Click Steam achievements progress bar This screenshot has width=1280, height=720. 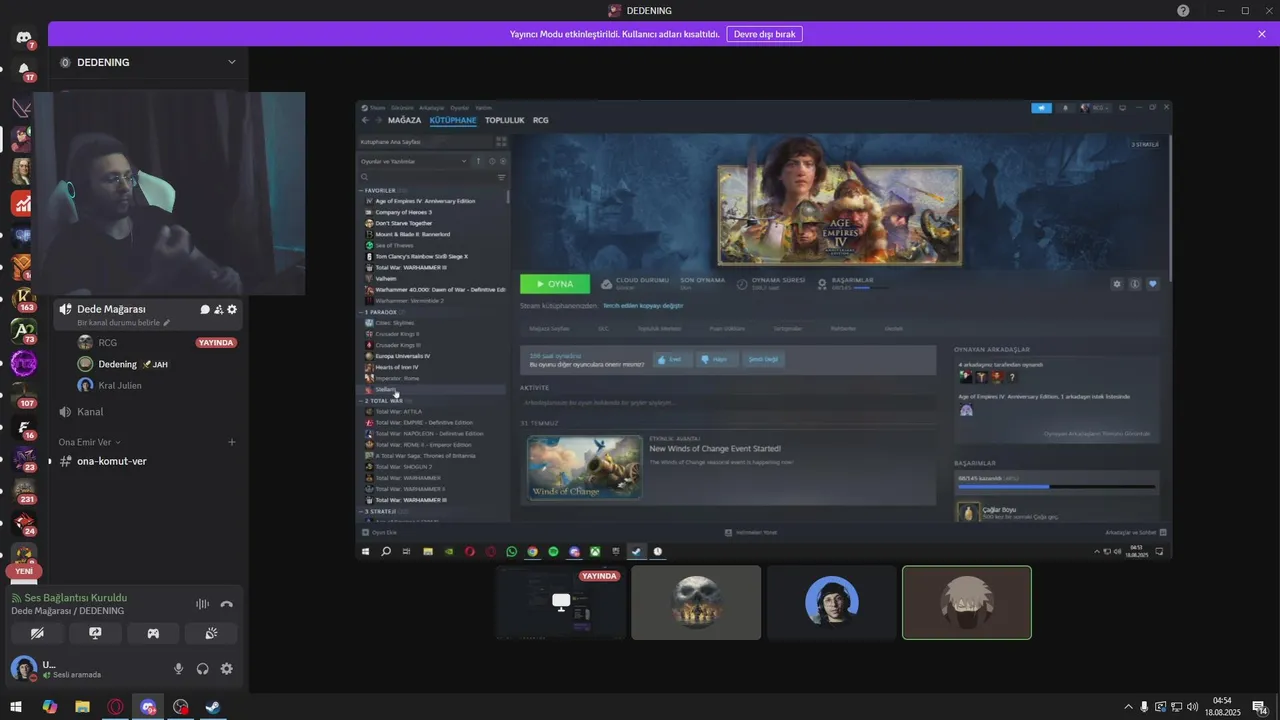pos(1057,486)
